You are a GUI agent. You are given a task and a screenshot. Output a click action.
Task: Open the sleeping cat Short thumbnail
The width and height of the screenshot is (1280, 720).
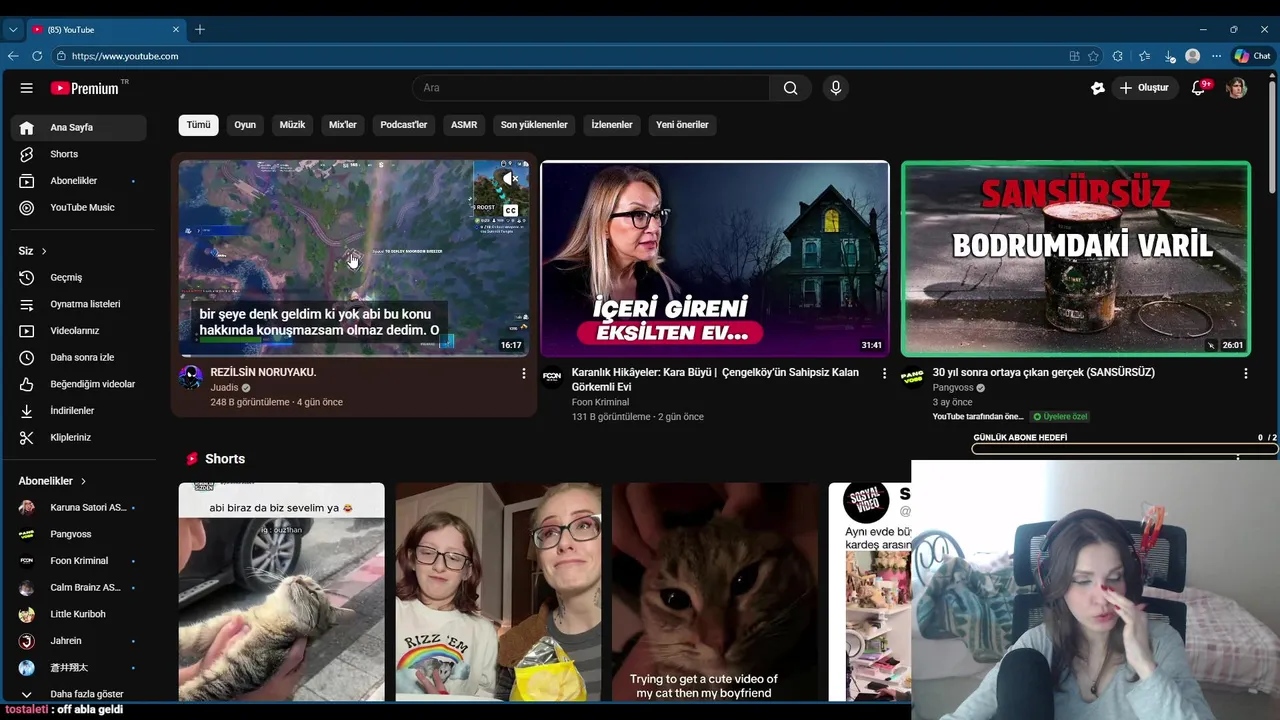point(281,591)
